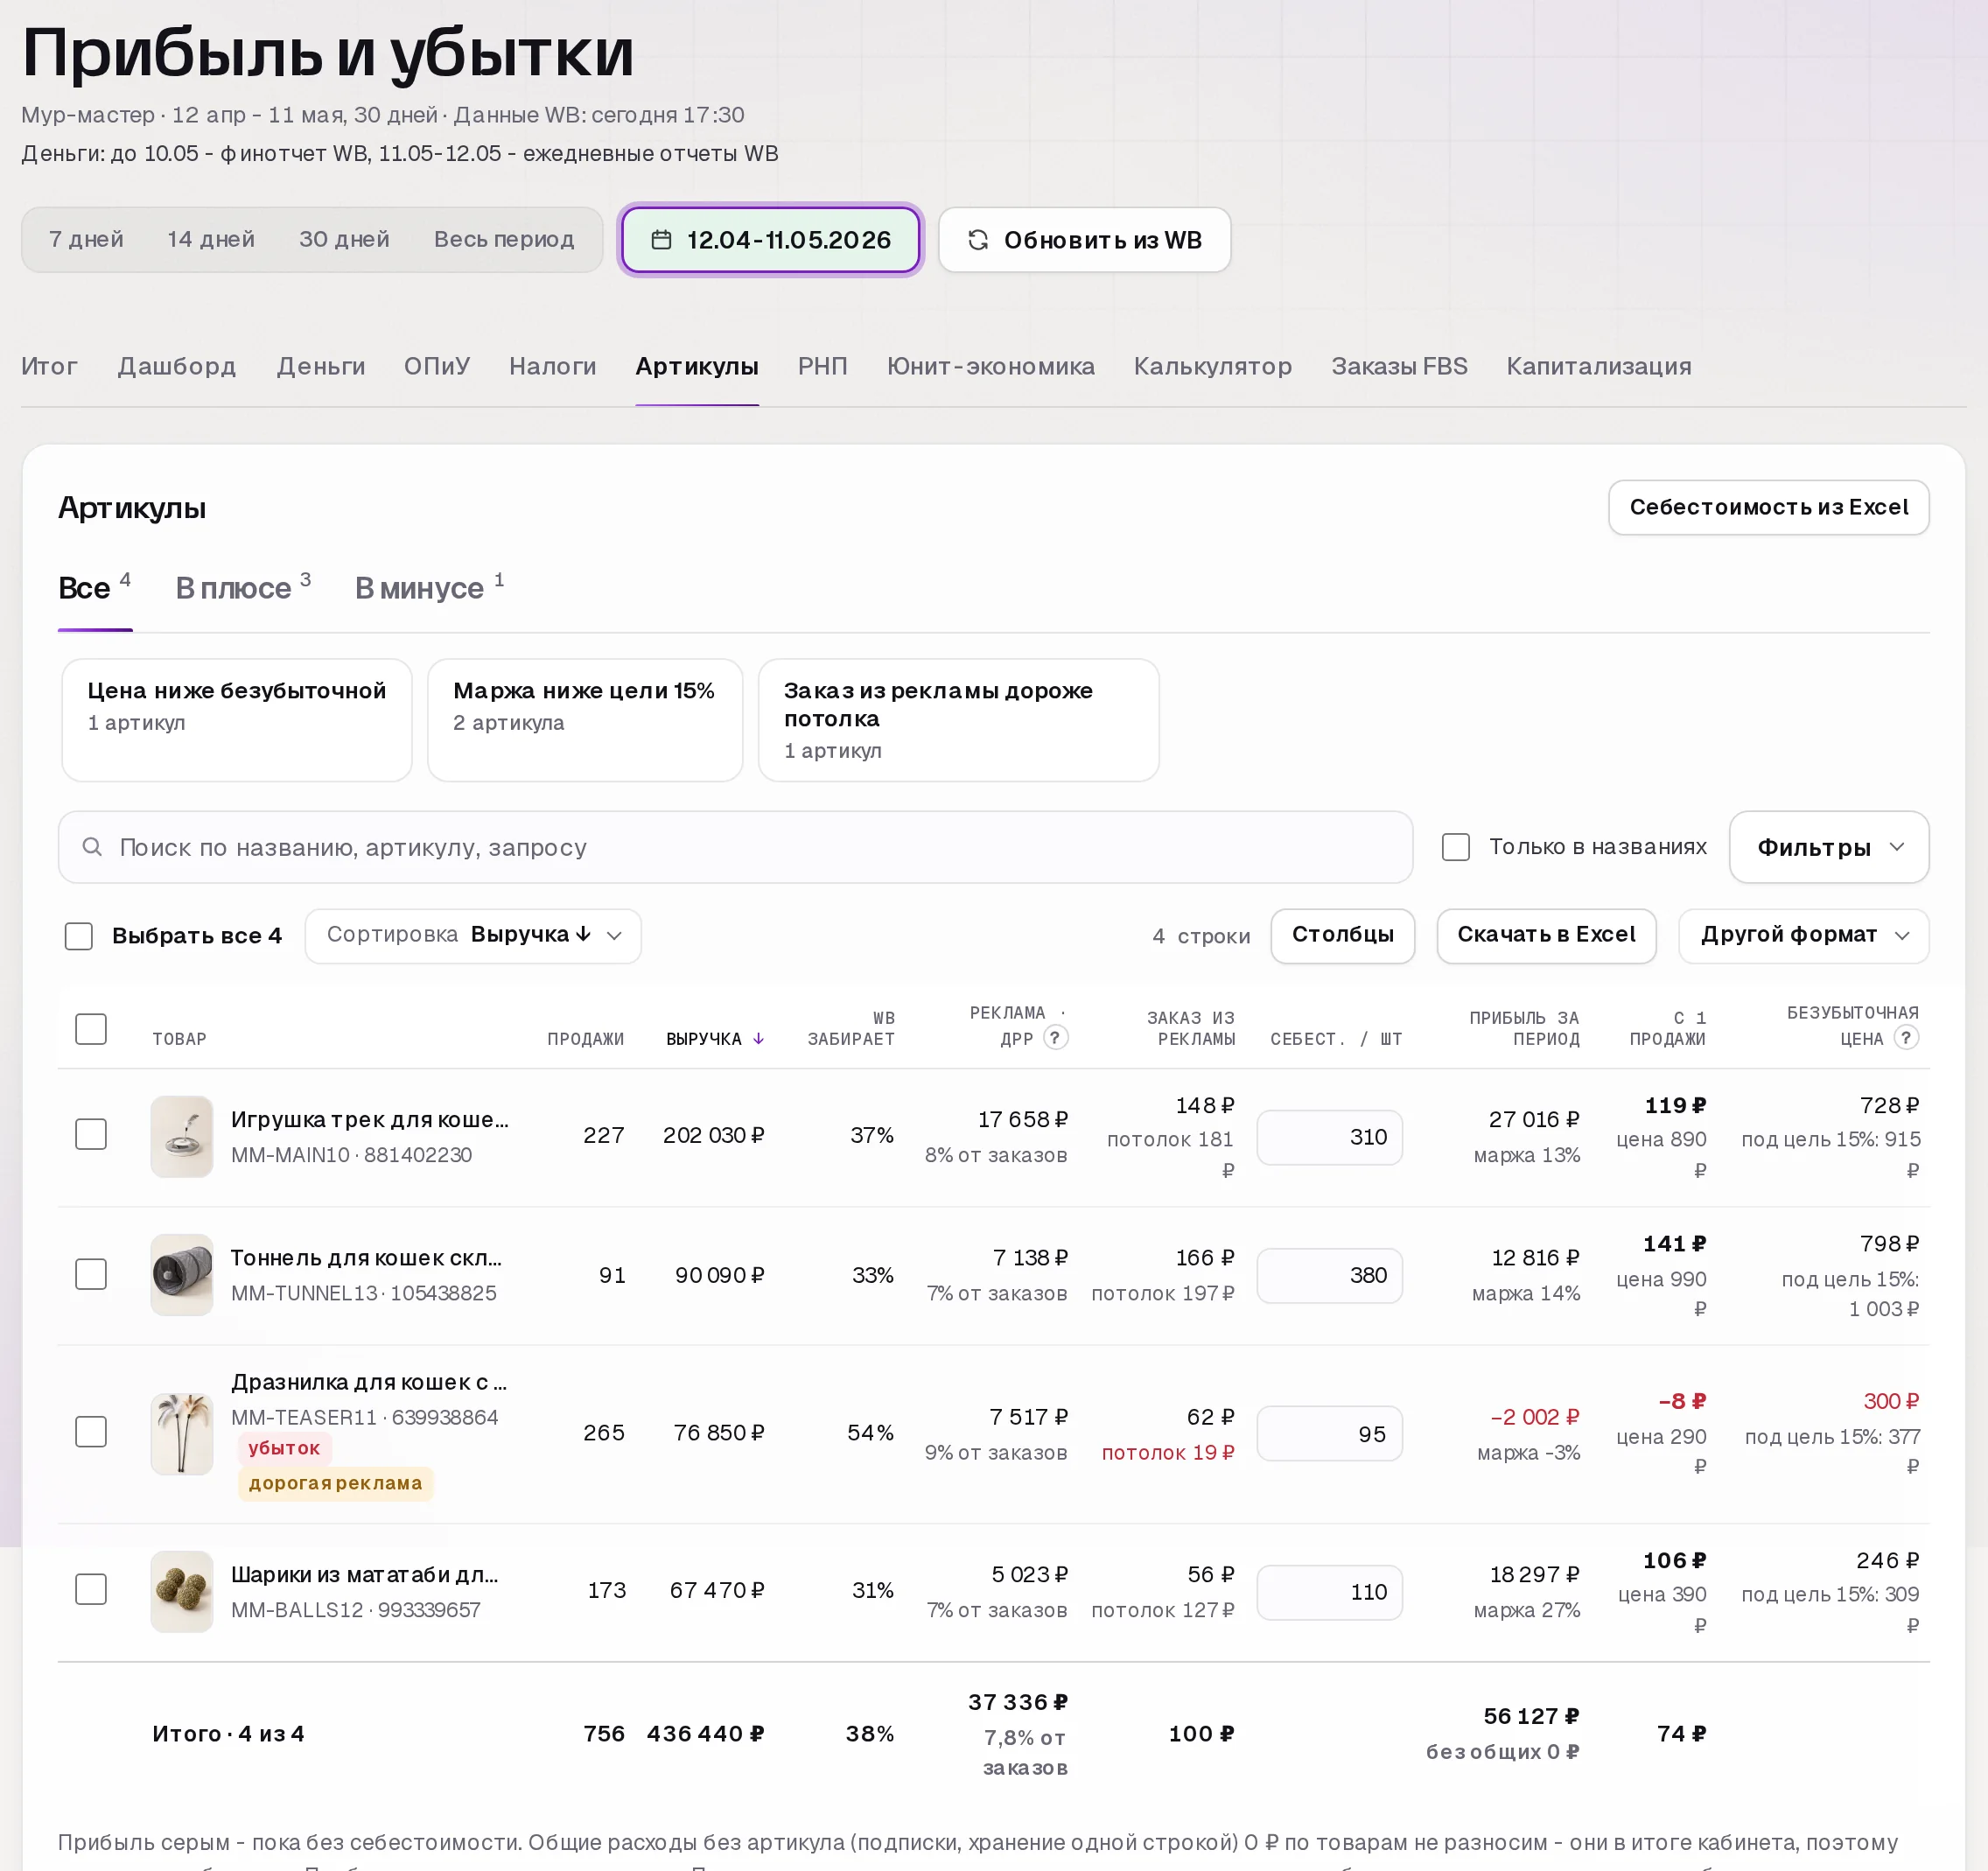Open the Заказы FBS tab

[1399, 366]
